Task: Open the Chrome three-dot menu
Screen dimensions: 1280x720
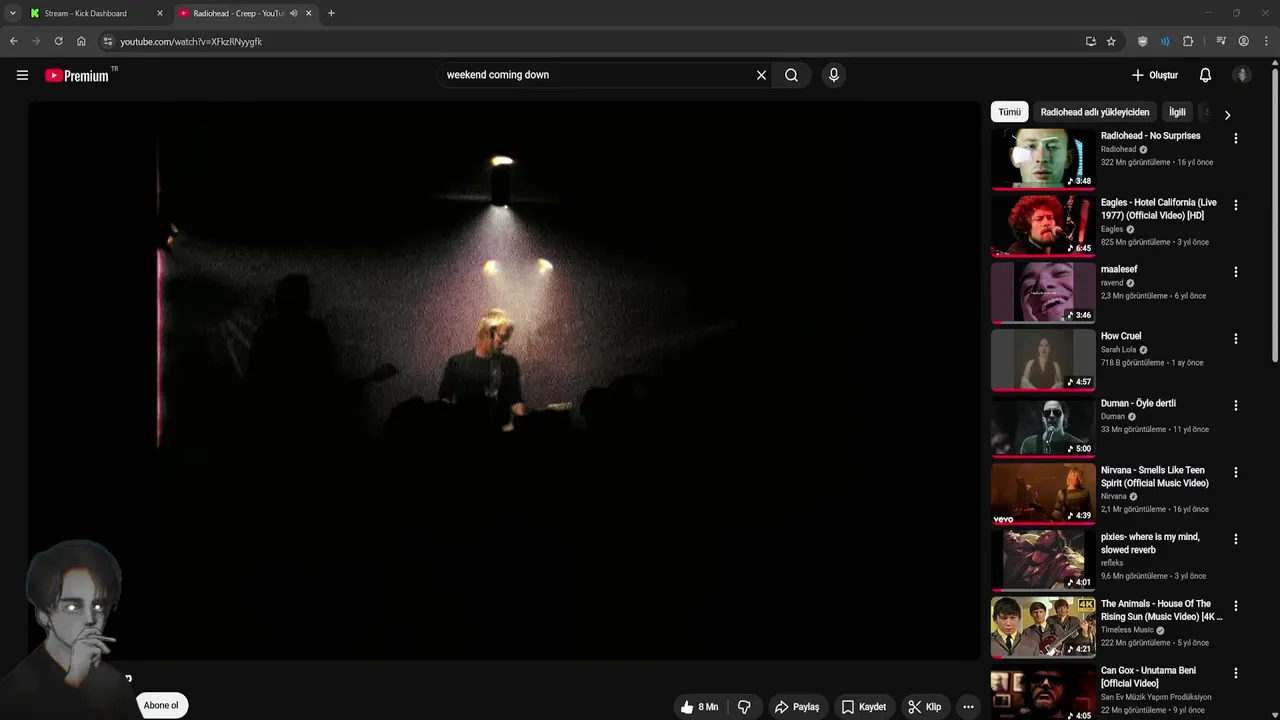Action: [x=1267, y=41]
